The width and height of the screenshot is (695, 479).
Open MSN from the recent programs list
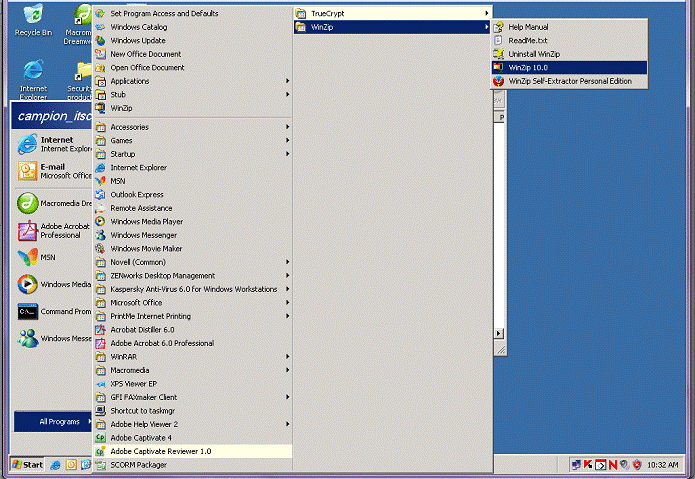(54, 257)
